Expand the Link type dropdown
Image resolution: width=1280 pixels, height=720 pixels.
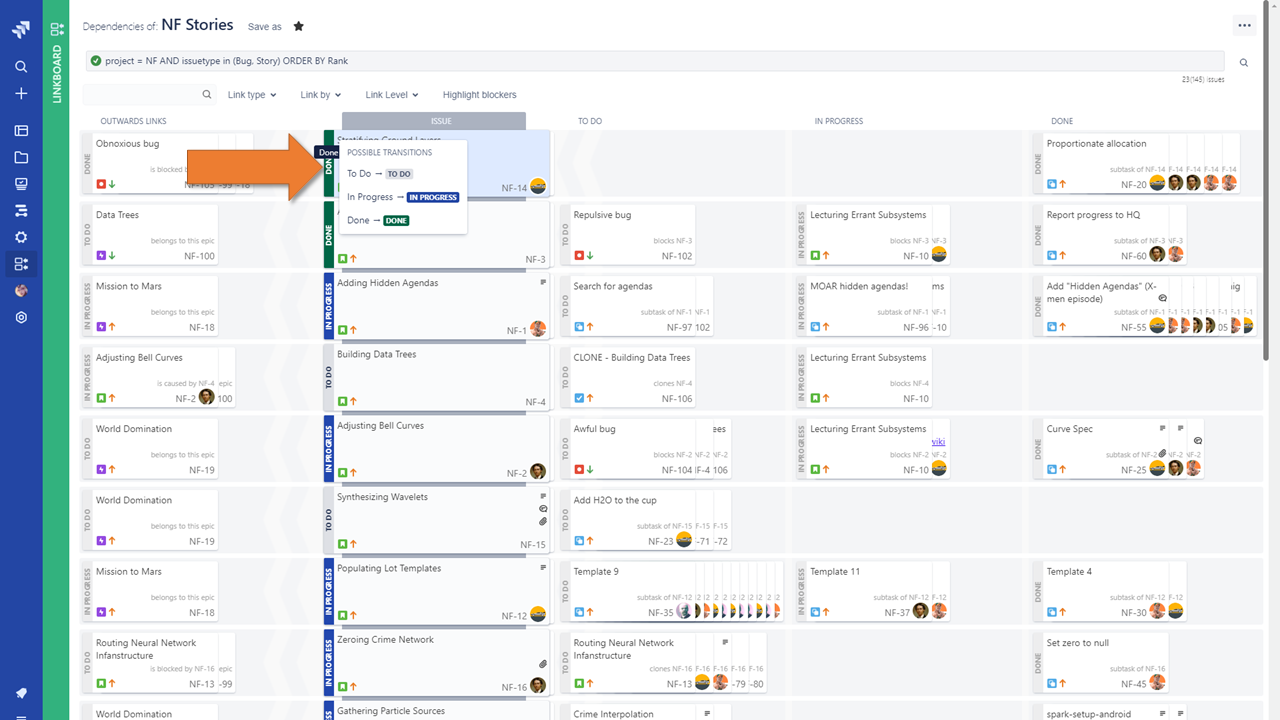pos(251,95)
